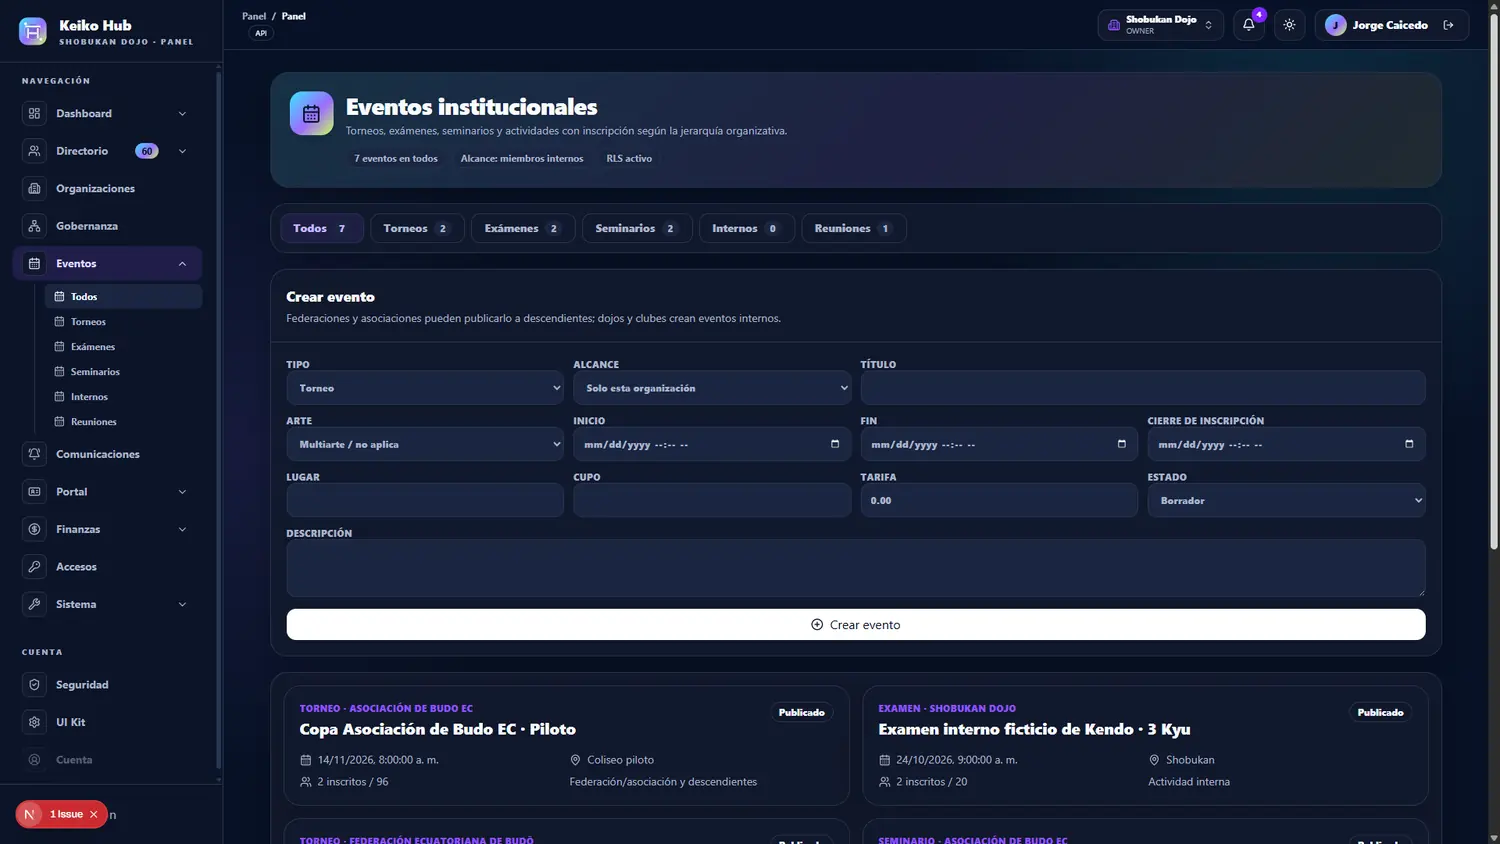Viewport: 1500px width, 844px height.
Task: Open Torneos submenu item in sidebar
Action: (x=123, y=322)
